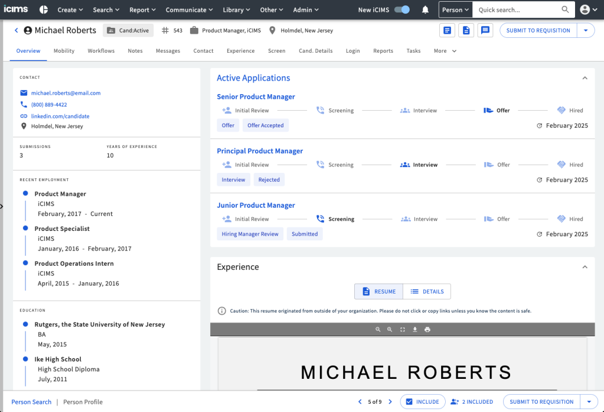
Task: Collapse the Active Applications section
Action: pyautogui.click(x=585, y=78)
